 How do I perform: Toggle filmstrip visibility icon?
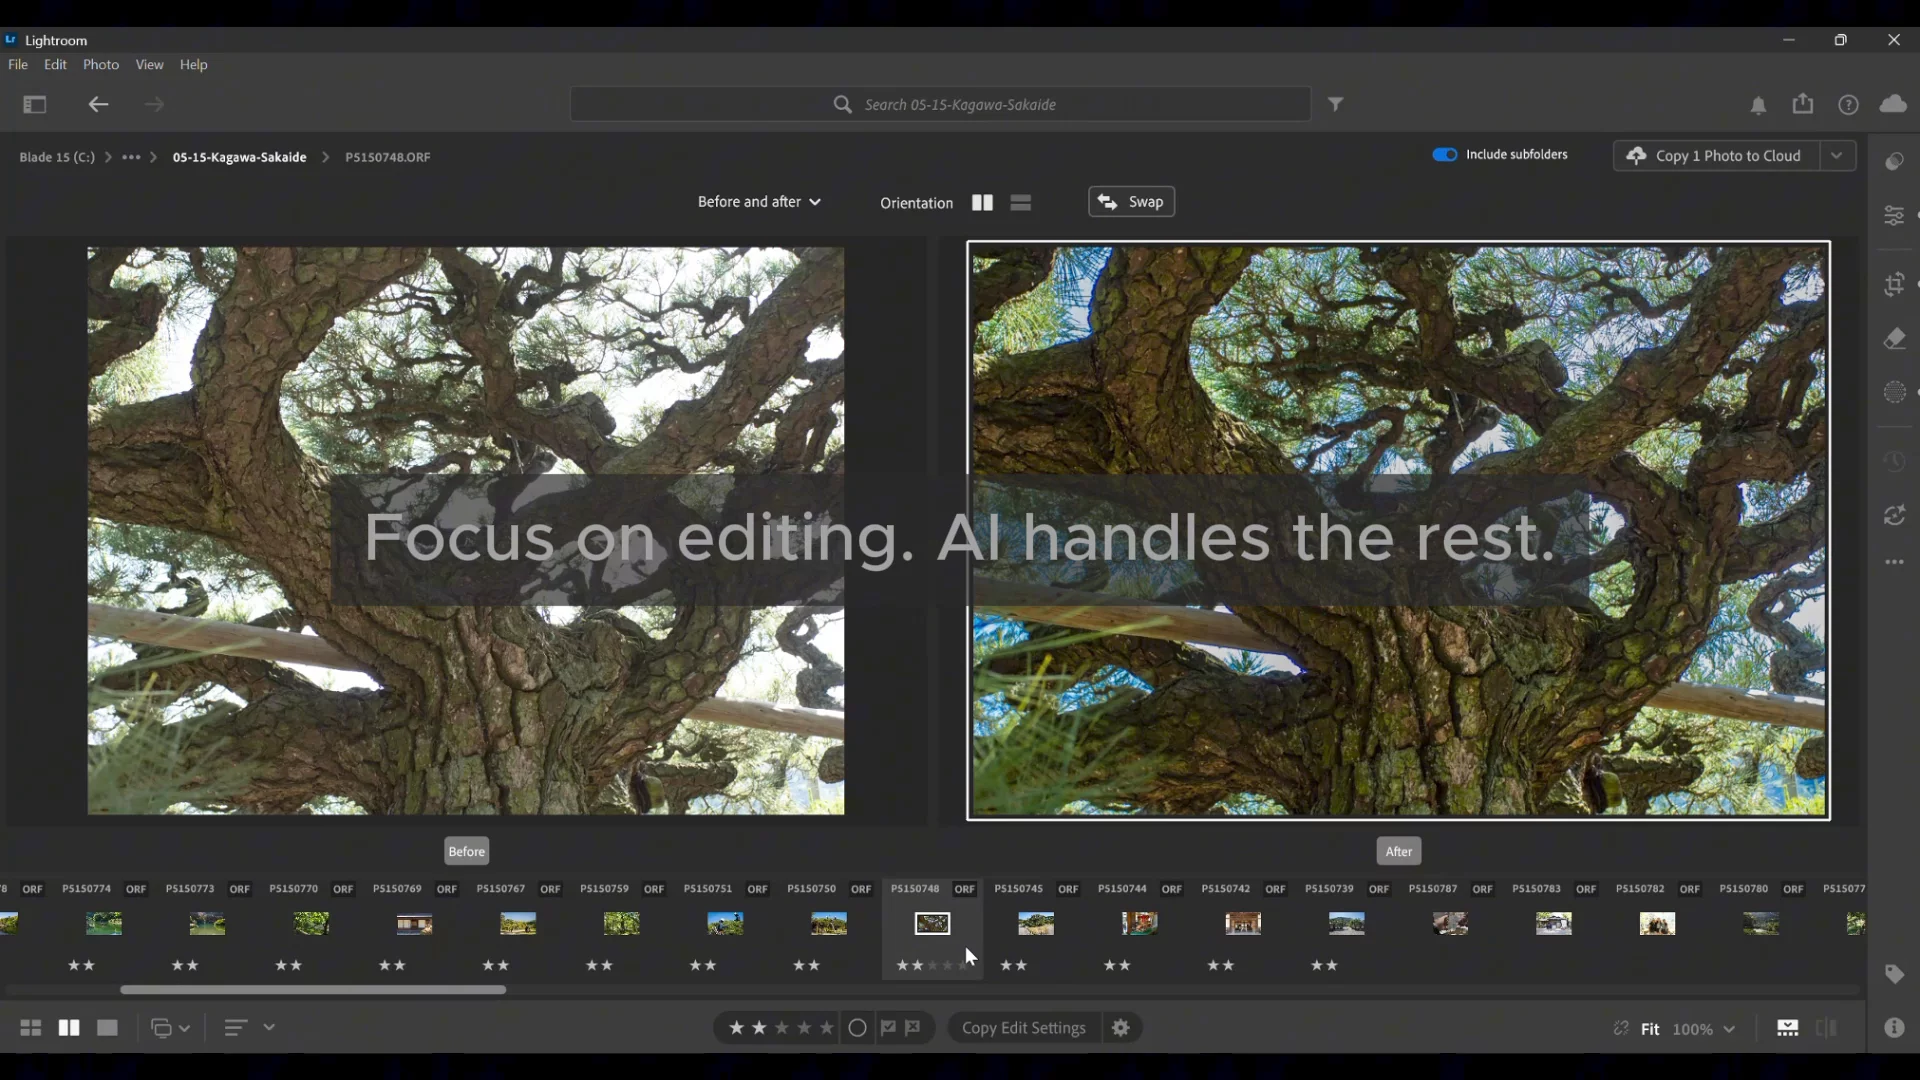tap(1787, 1028)
